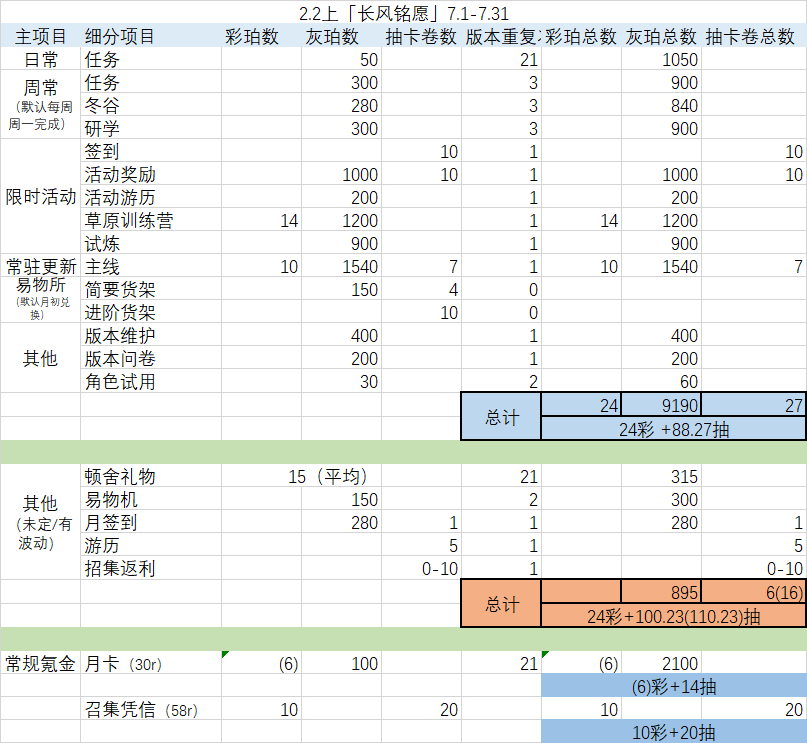Select the '签到' row label
Image resolution: width=807 pixels, height=743 pixels.
tap(151, 151)
